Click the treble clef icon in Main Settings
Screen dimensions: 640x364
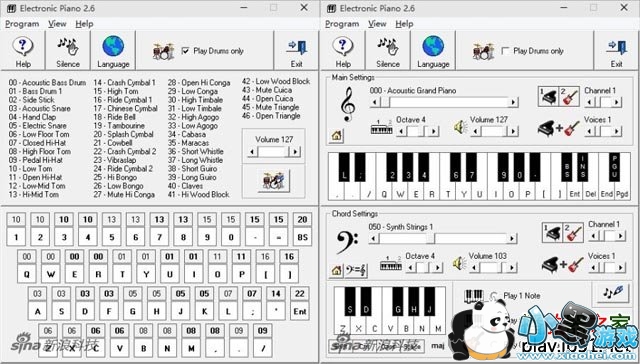347,104
